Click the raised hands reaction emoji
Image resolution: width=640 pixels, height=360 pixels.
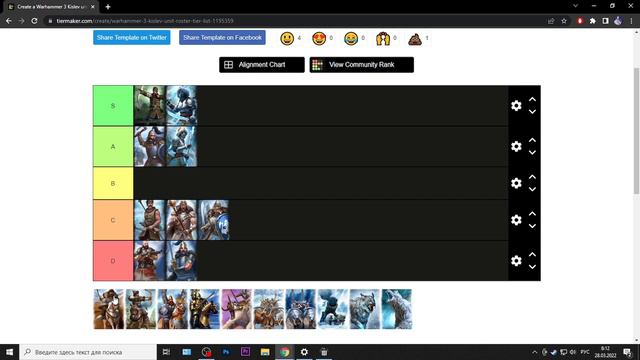click(383, 38)
